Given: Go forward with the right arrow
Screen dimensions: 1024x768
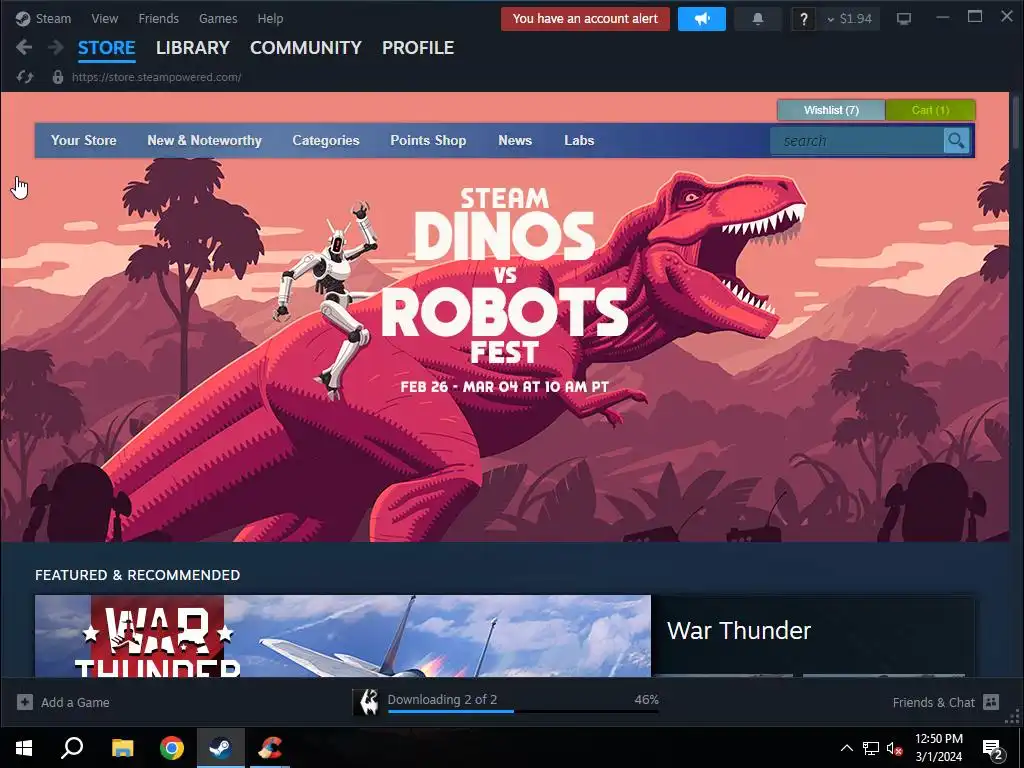Looking at the screenshot, I should (56, 47).
